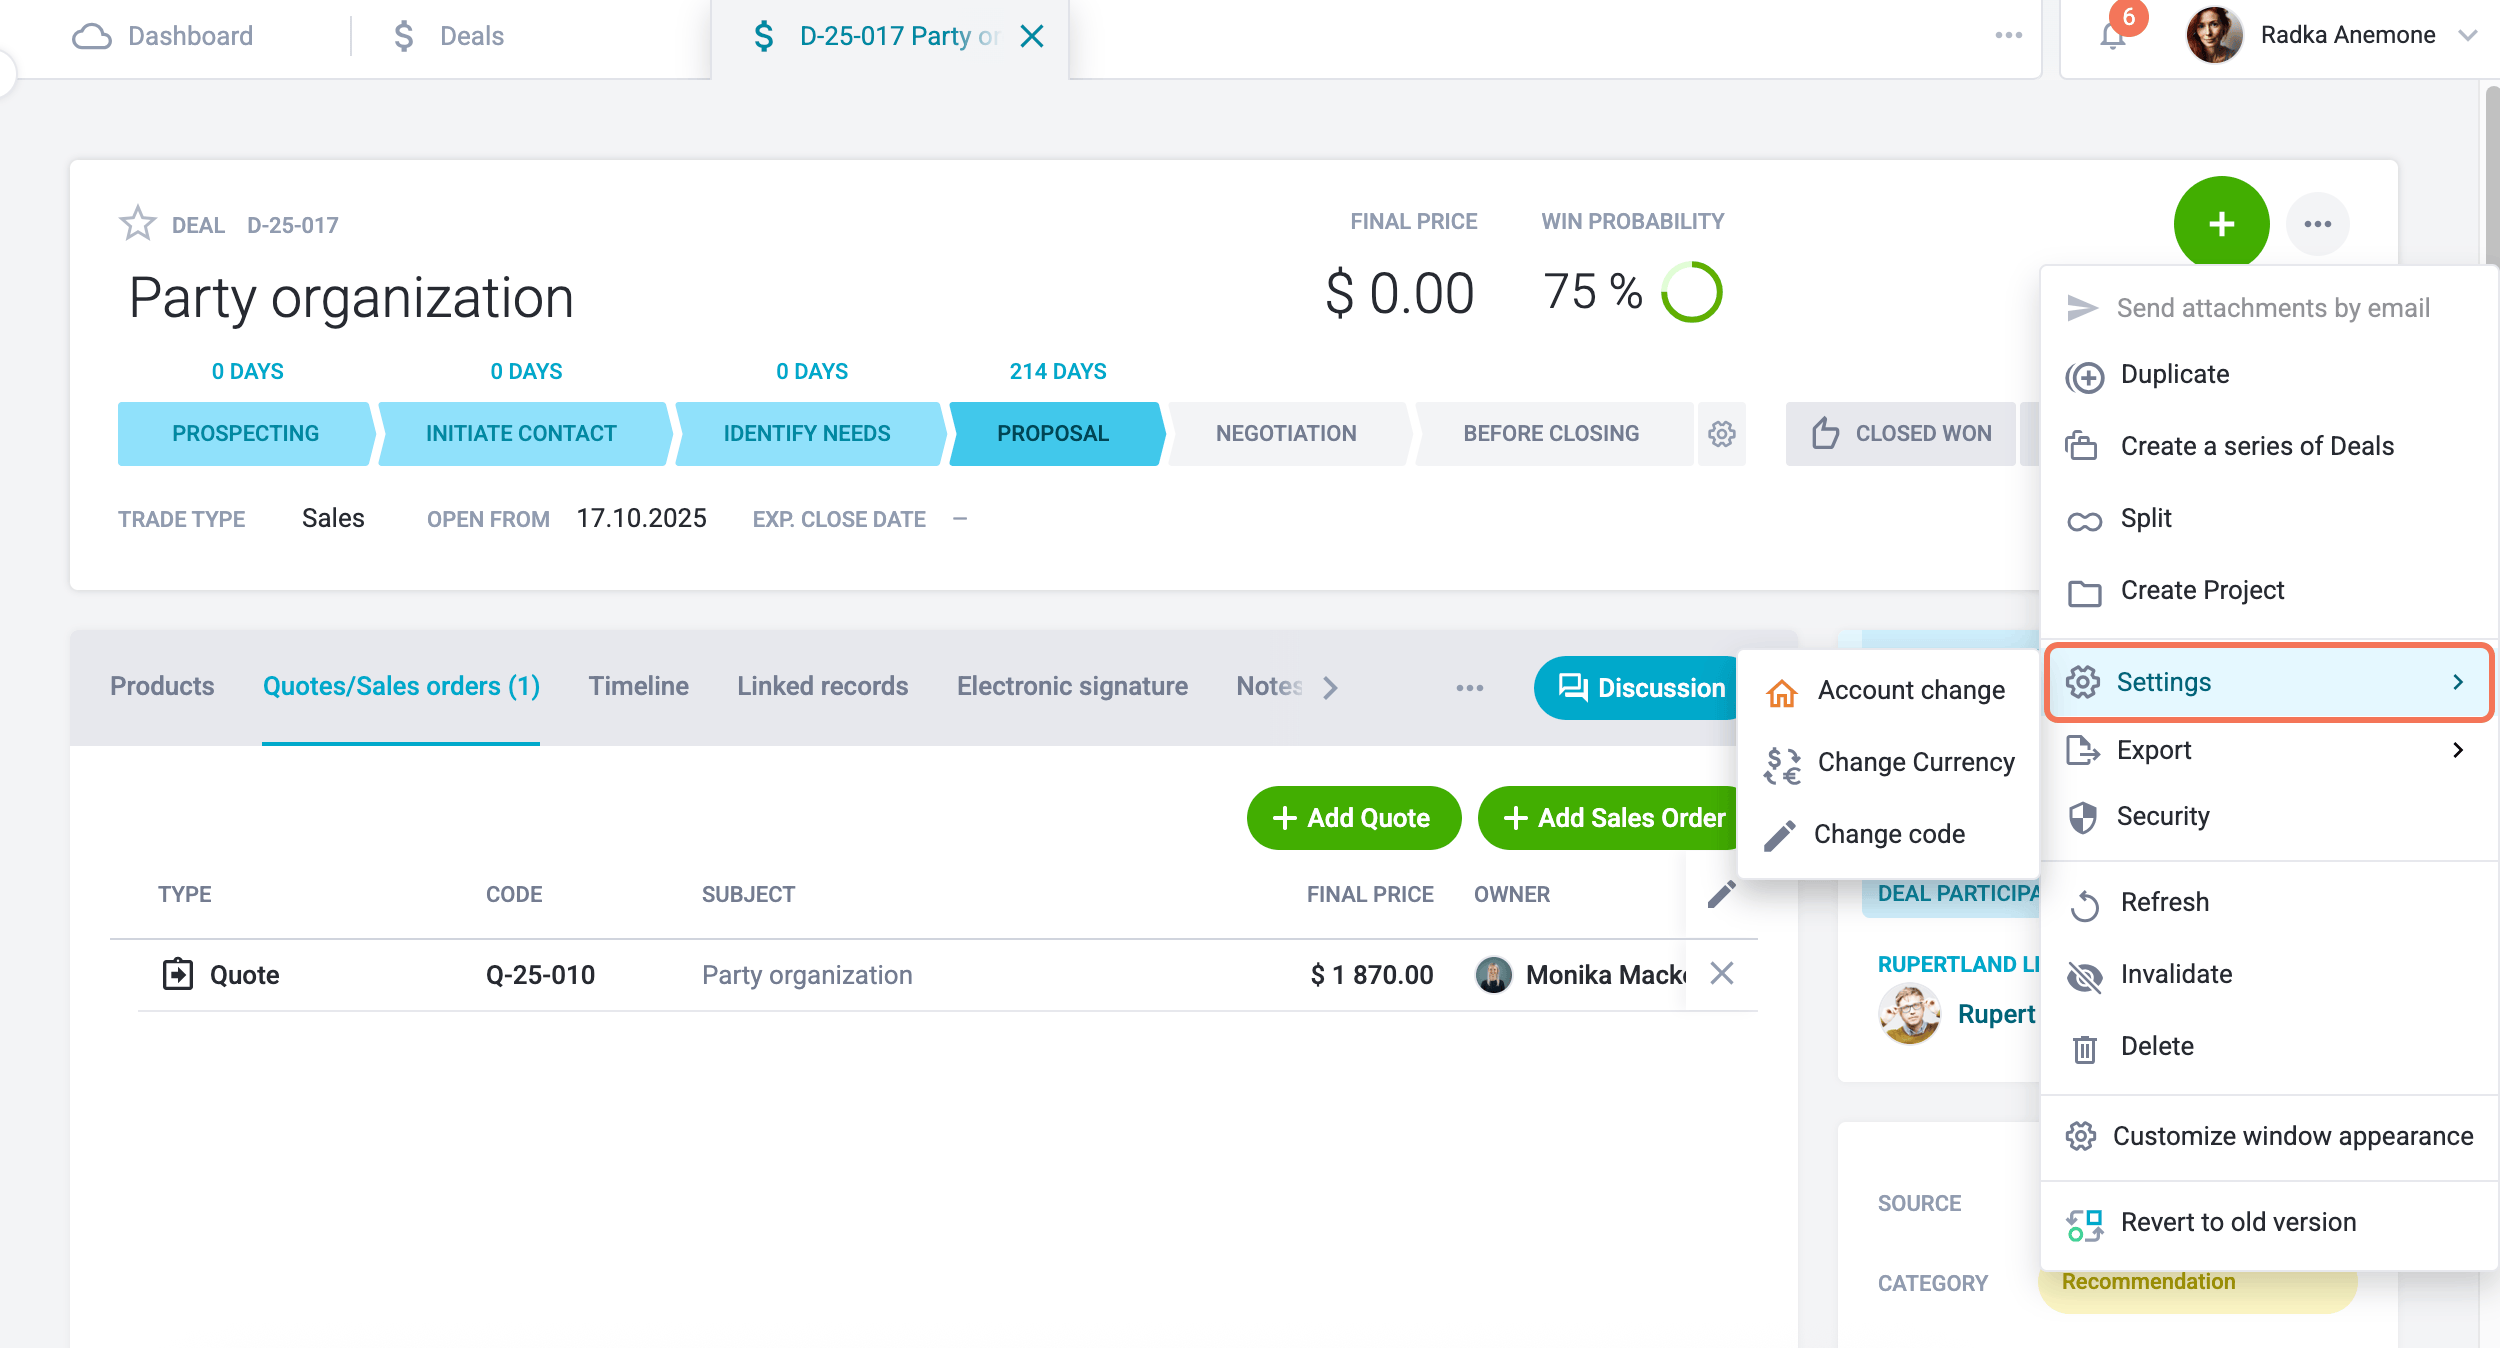The width and height of the screenshot is (2500, 1348).
Task: Click the Dashboard cloud icon
Action: click(x=92, y=36)
